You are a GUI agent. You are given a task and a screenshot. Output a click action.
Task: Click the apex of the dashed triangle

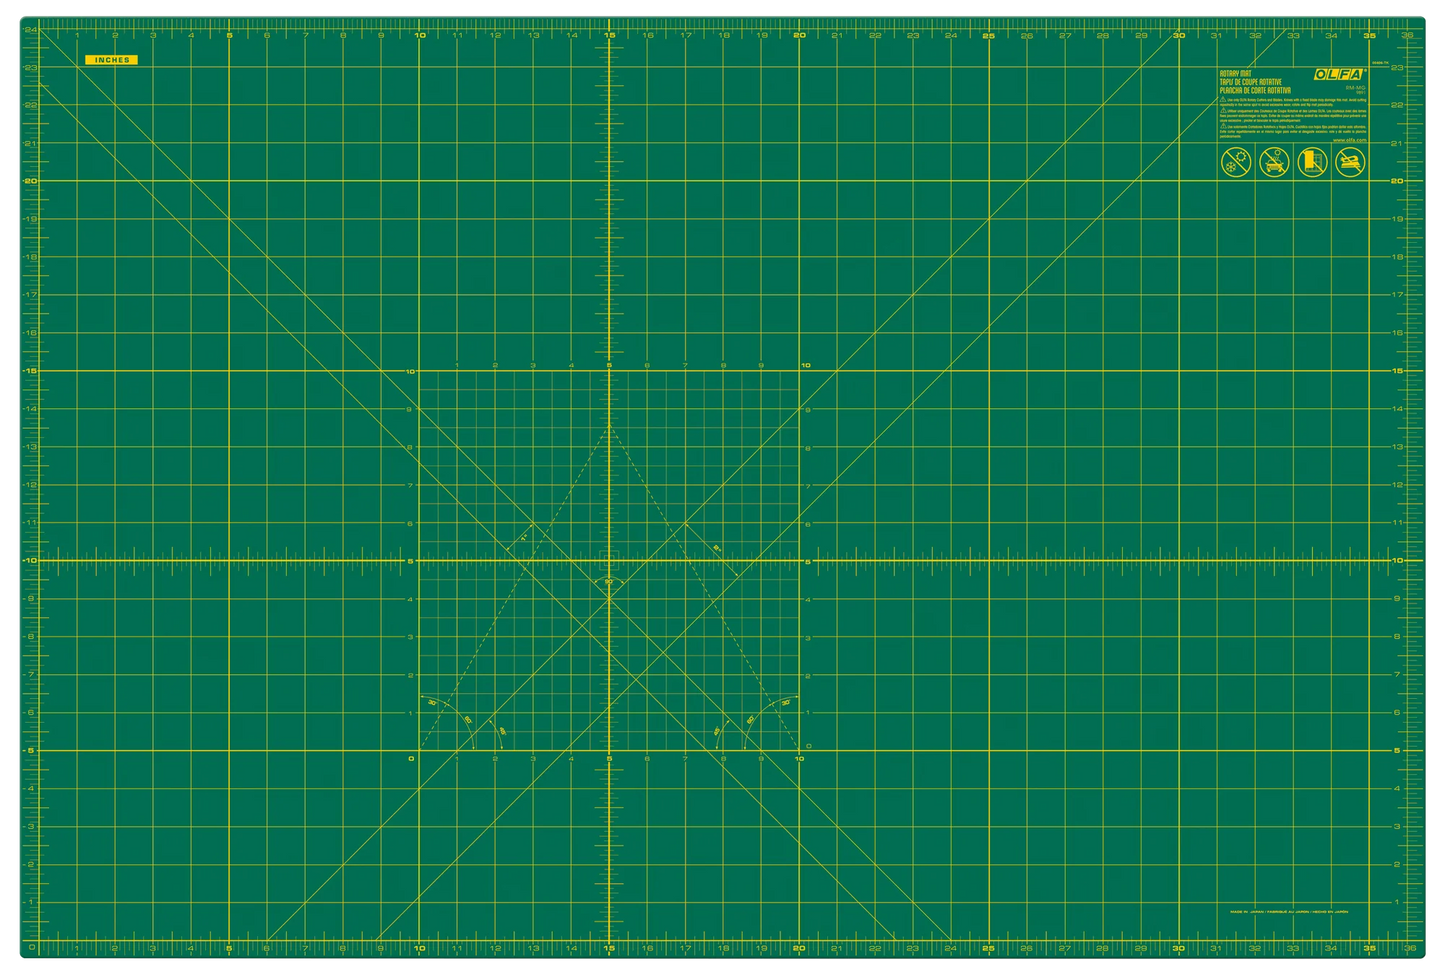pos(609,424)
